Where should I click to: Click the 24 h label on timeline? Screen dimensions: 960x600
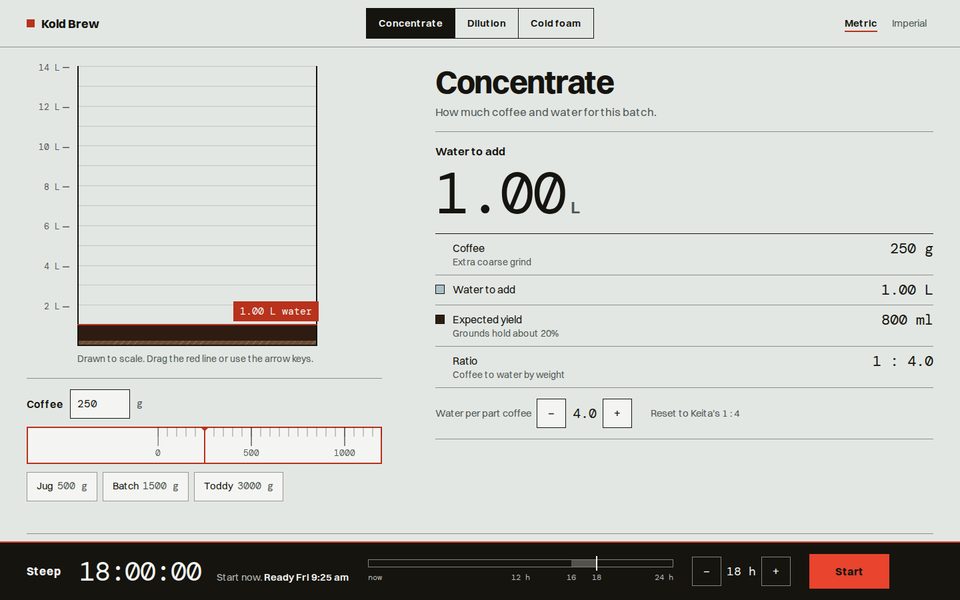coord(664,577)
